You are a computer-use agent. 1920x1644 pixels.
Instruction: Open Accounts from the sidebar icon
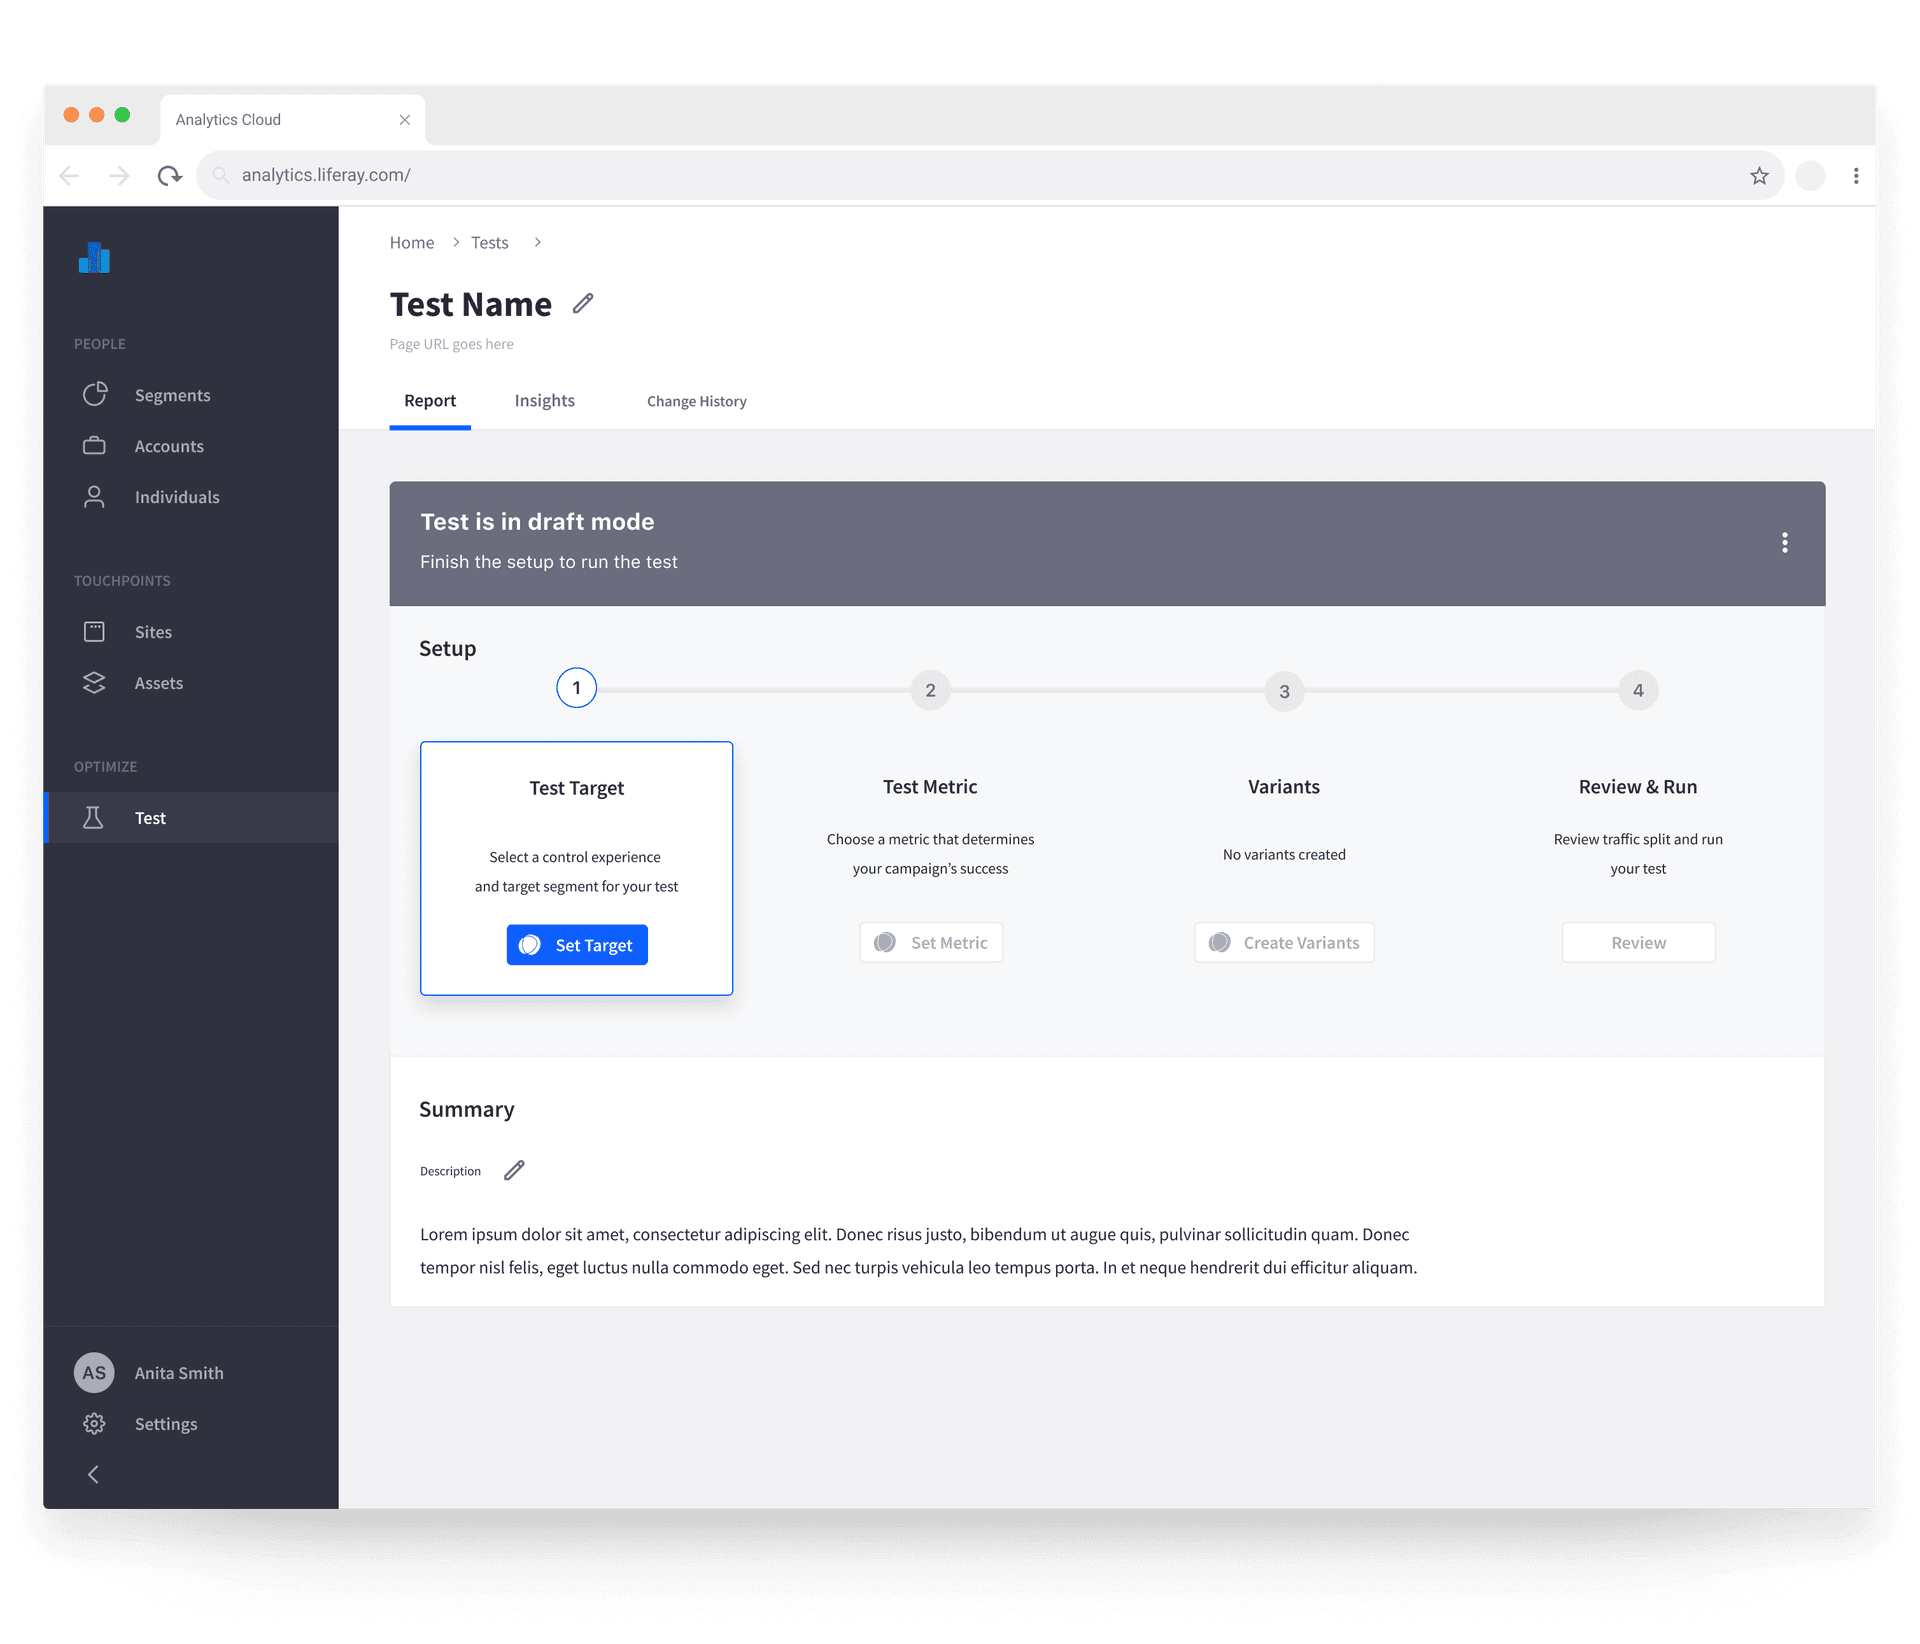coord(94,445)
